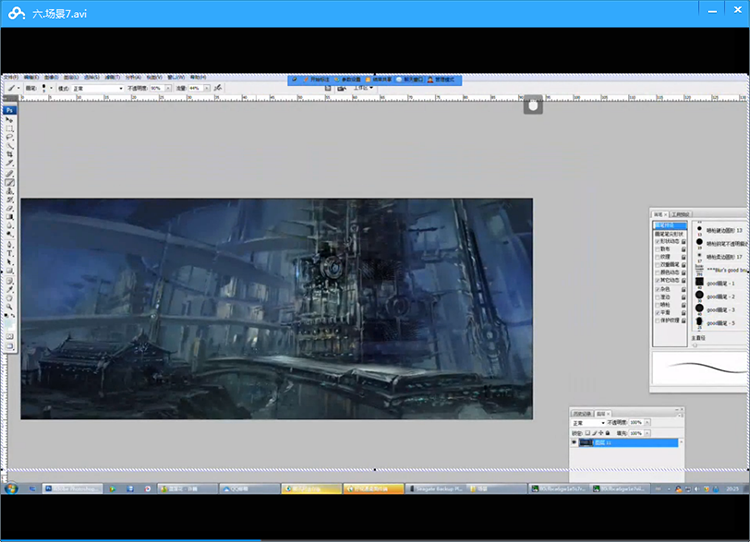Open the 文件(F) menu
The height and width of the screenshot is (542, 750).
[11, 77]
